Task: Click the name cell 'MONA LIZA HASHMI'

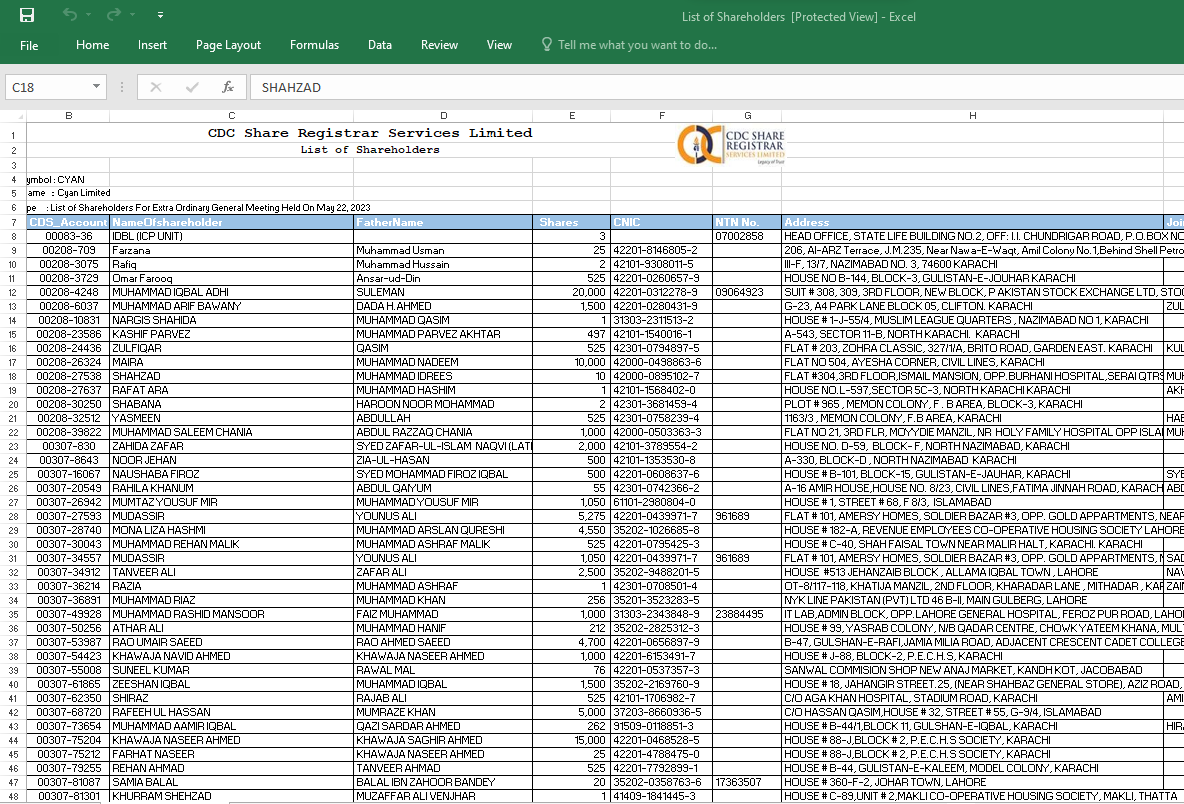Action: [232, 531]
